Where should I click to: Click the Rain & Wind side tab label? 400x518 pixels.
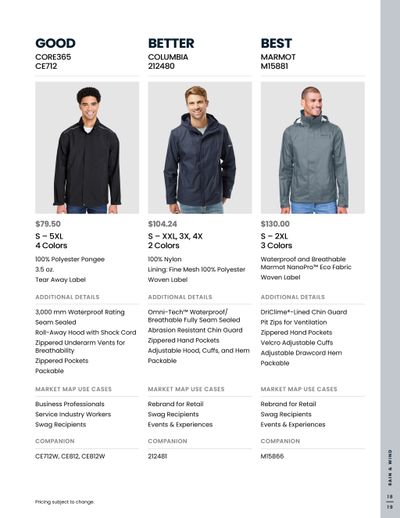pyautogui.click(x=390, y=467)
